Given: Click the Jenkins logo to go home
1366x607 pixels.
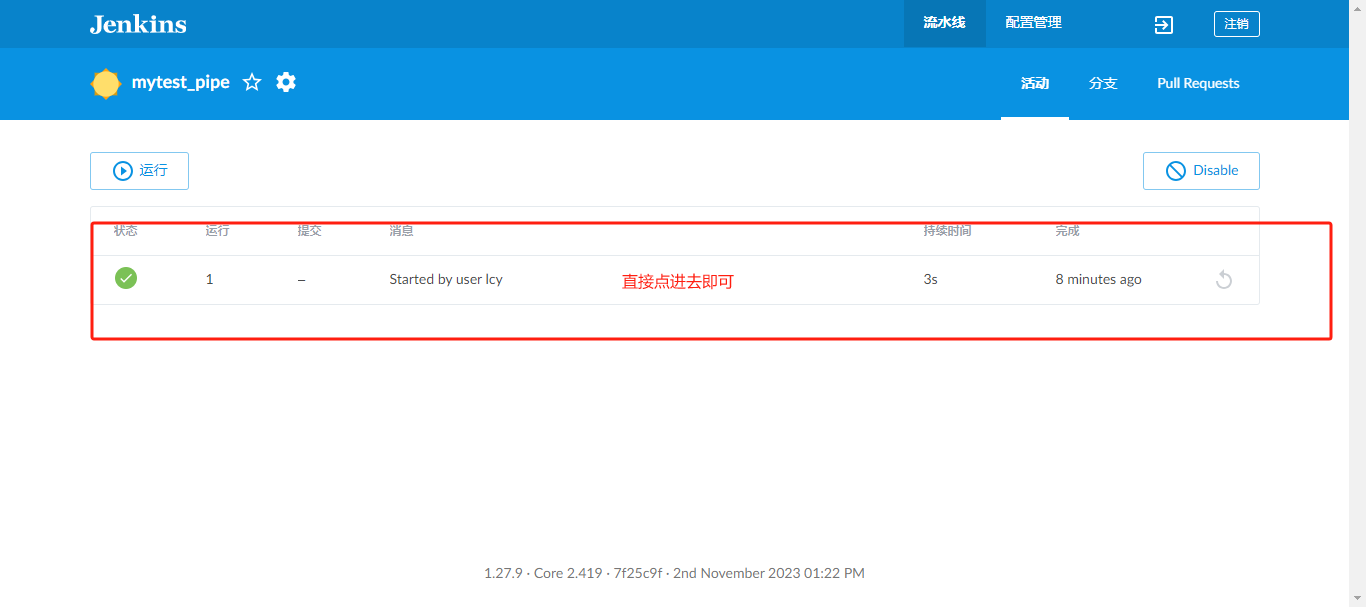Looking at the screenshot, I should (137, 23).
